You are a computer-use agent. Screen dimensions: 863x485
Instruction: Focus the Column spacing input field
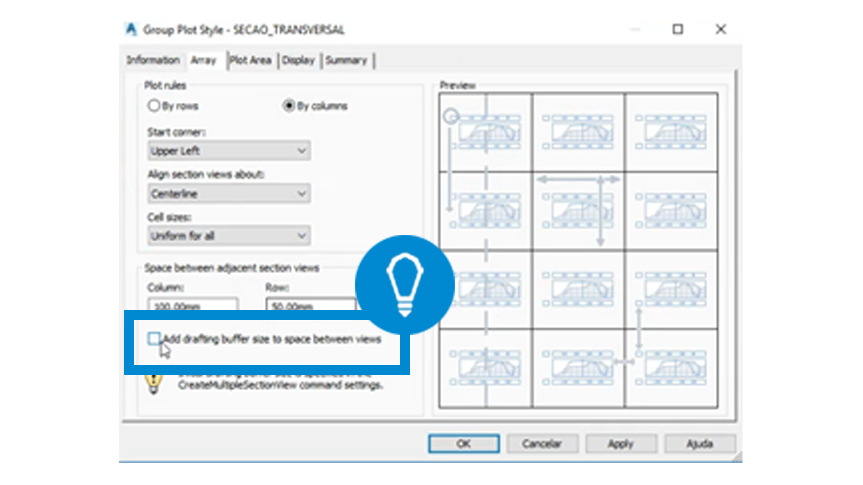[x=193, y=304]
